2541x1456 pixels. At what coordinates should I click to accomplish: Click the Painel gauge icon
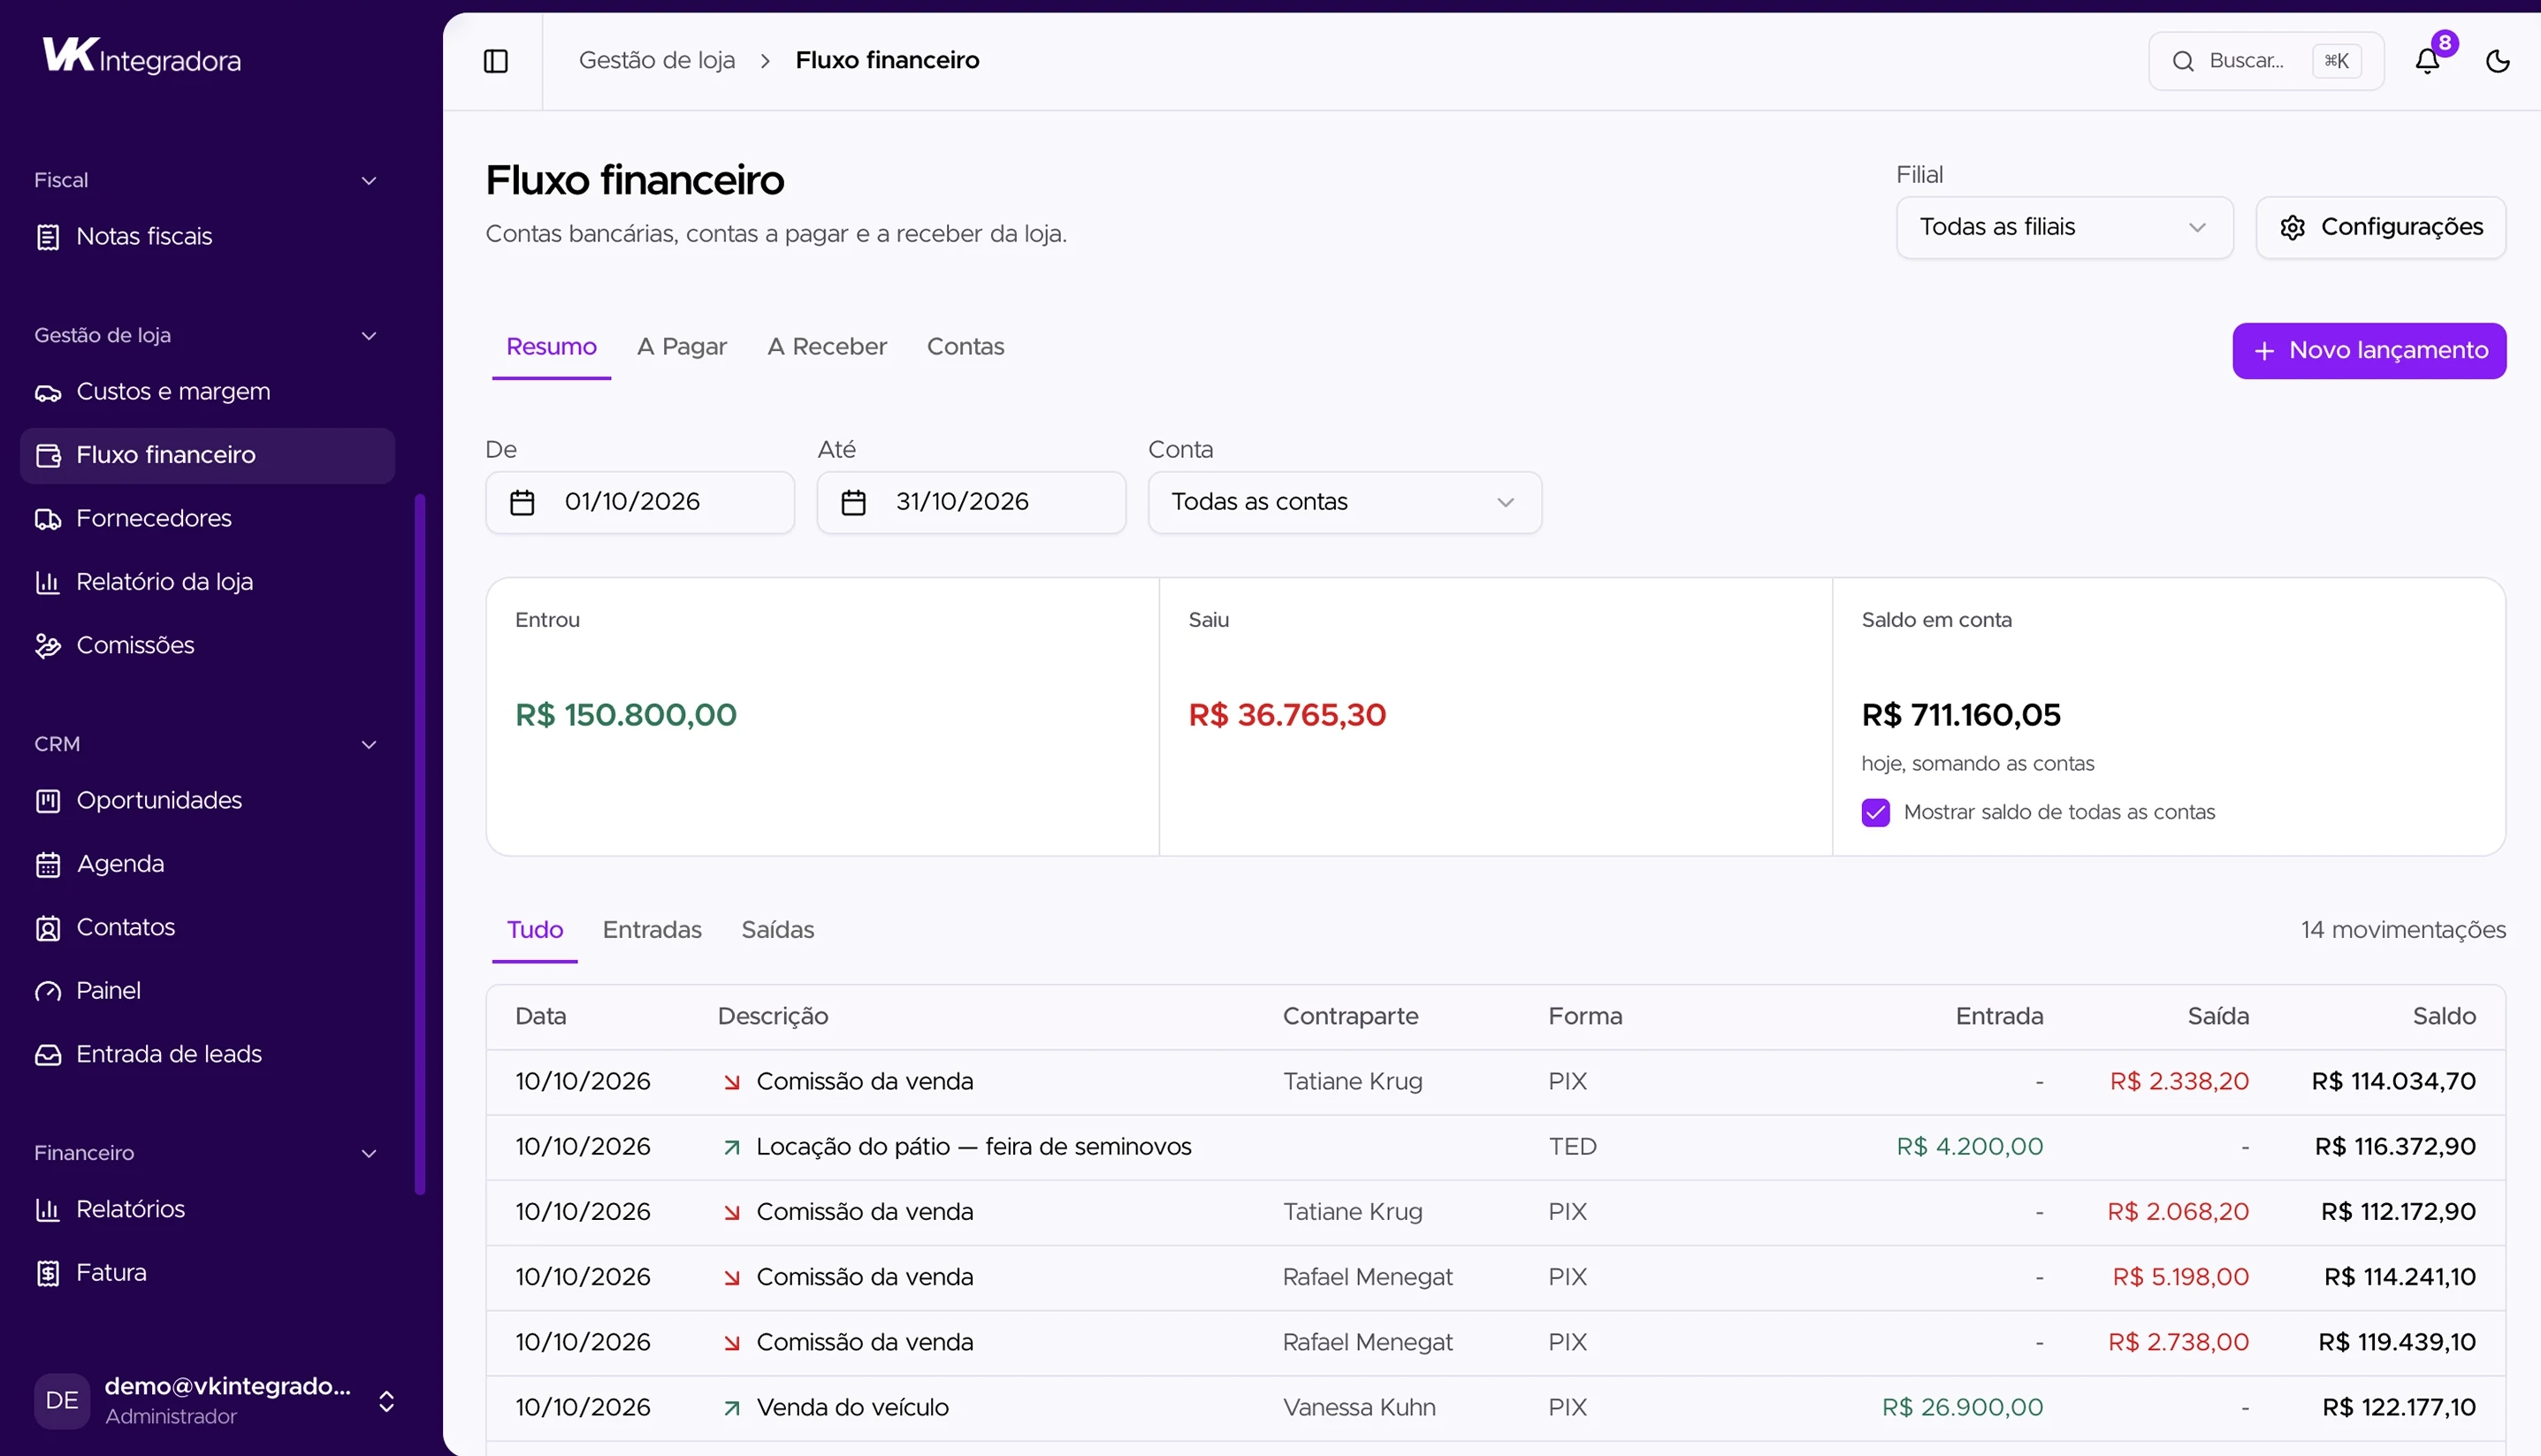click(48, 991)
